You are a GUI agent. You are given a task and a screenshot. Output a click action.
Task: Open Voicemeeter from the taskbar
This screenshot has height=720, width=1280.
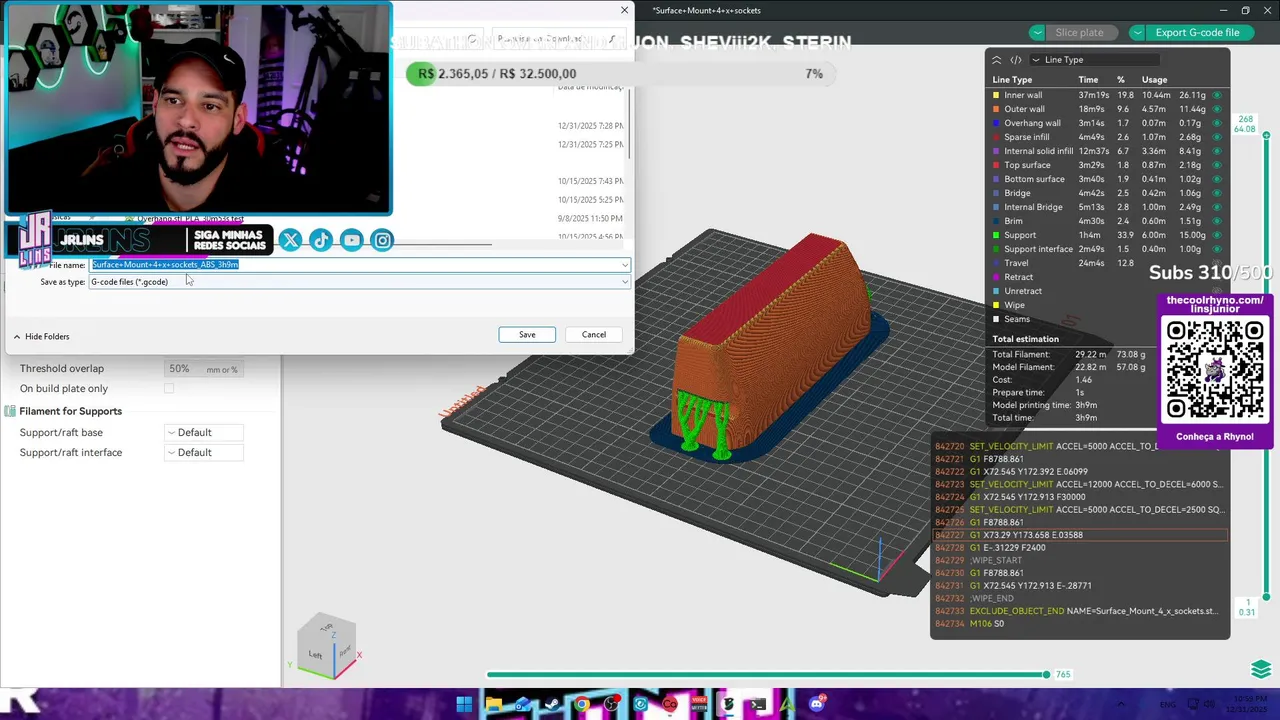coord(699,704)
